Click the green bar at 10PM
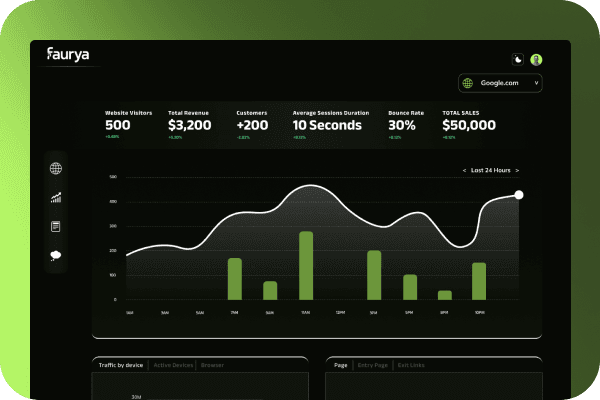Screen dimensions: 600x400 [479, 281]
